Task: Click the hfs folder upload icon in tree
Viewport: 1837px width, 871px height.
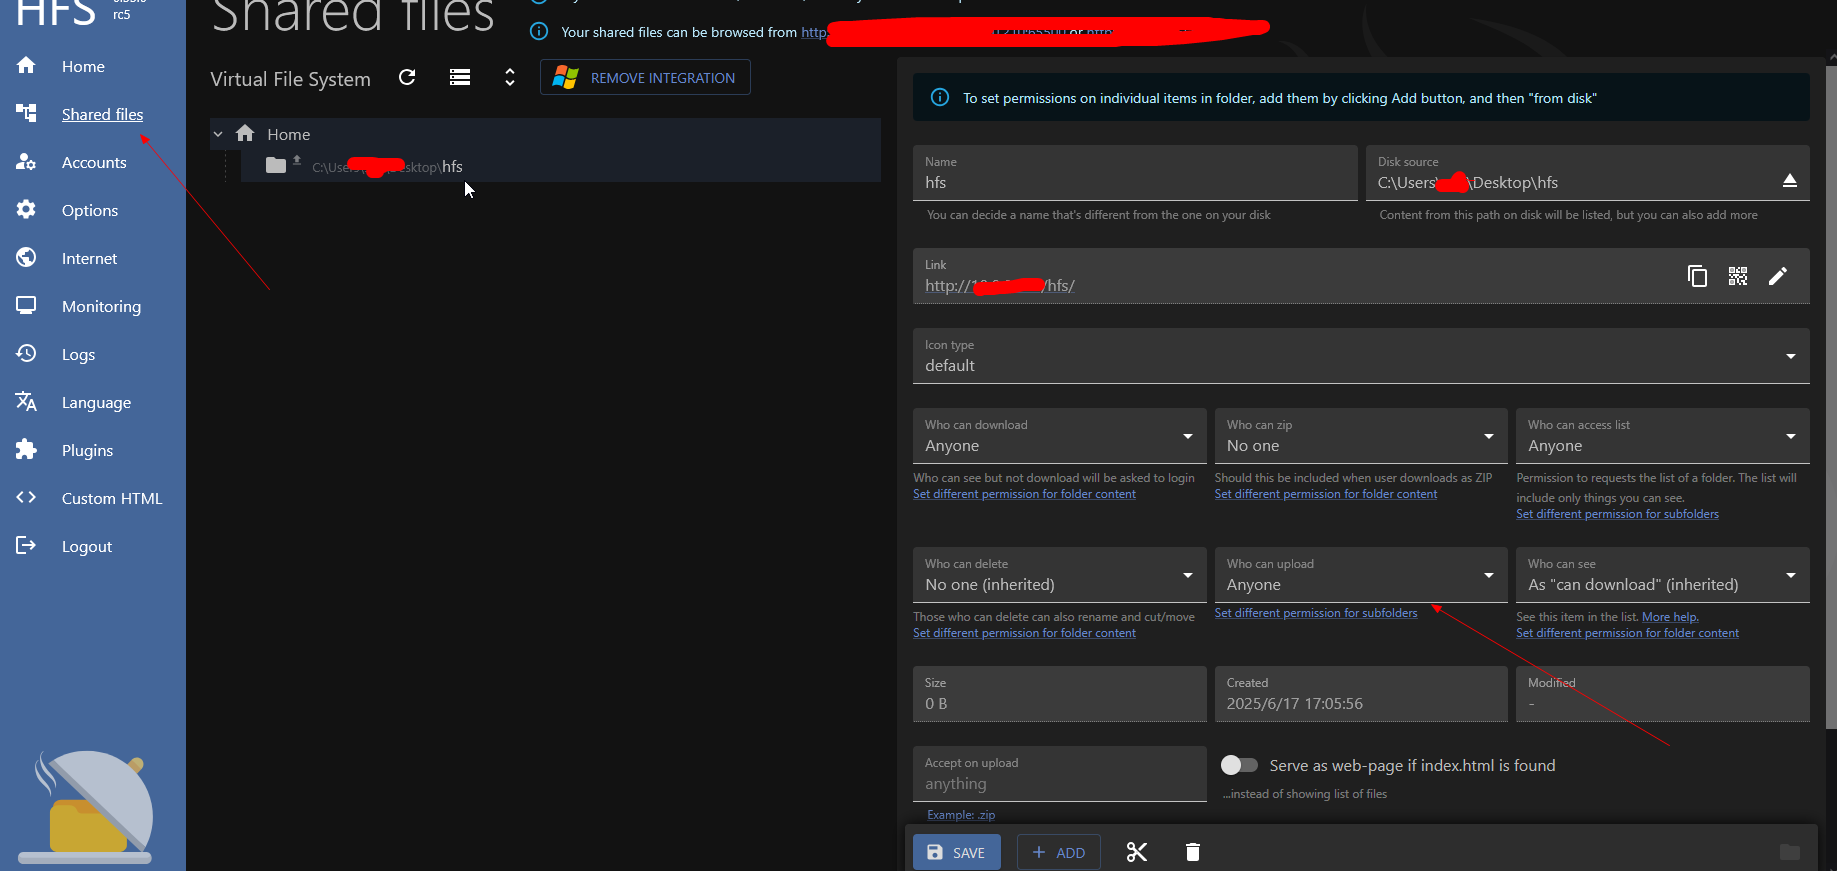Action: pyautogui.click(x=297, y=159)
